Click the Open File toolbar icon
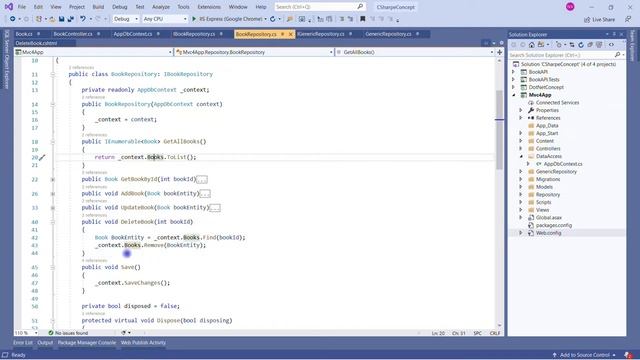 point(52,19)
